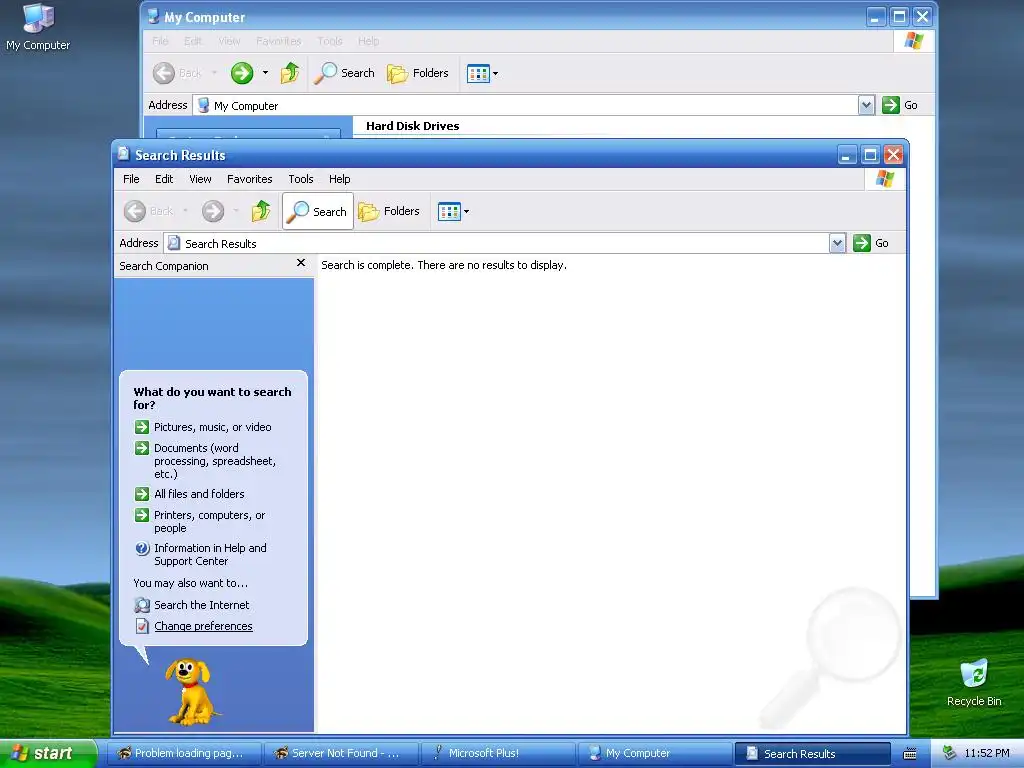Click Up folder icon in Search Results toolbar
The height and width of the screenshot is (768, 1024).
point(261,211)
